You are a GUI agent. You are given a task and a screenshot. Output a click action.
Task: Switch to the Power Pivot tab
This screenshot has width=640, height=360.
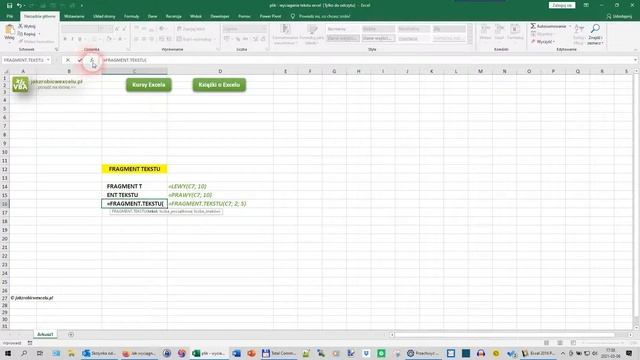[x=270, y=16]
